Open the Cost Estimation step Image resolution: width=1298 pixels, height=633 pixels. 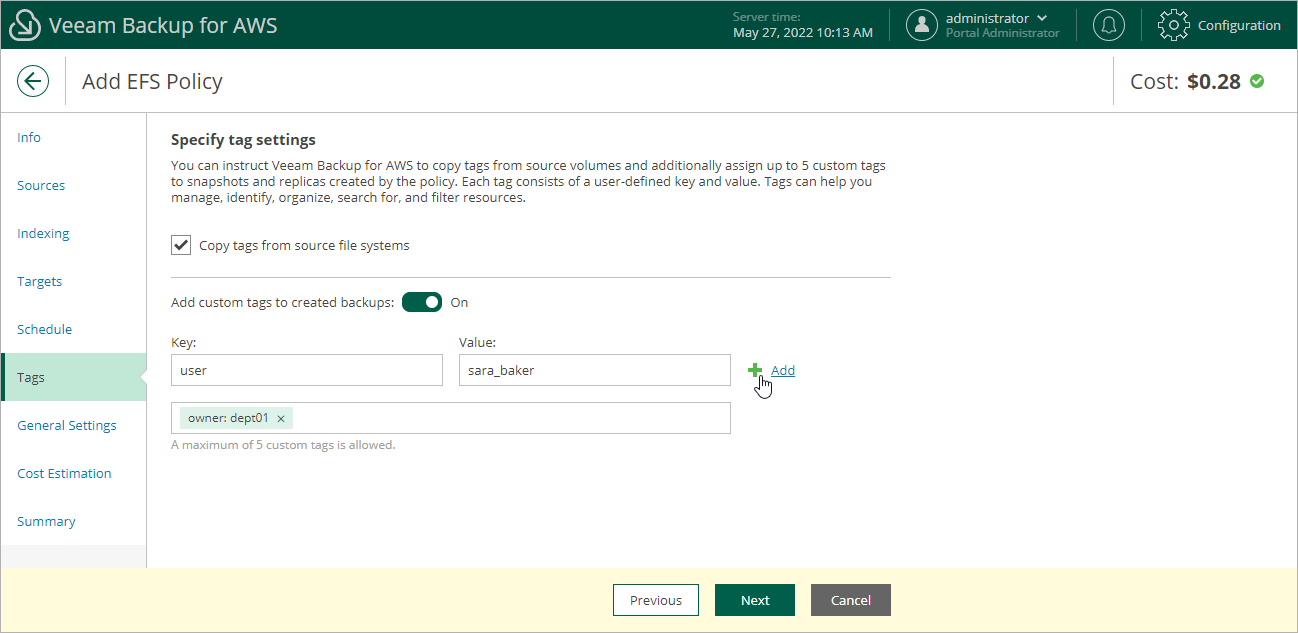(x=65, y=473)
